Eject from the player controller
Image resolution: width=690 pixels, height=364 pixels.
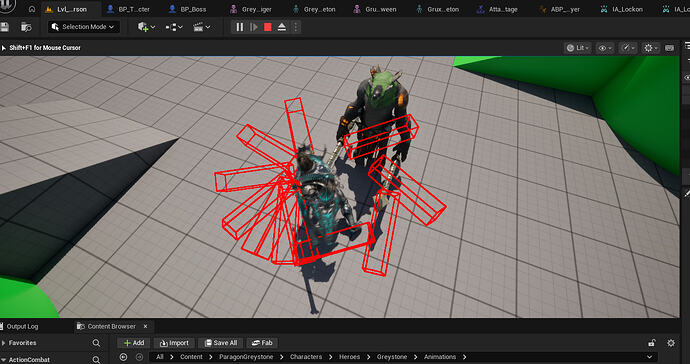point(282,27)
